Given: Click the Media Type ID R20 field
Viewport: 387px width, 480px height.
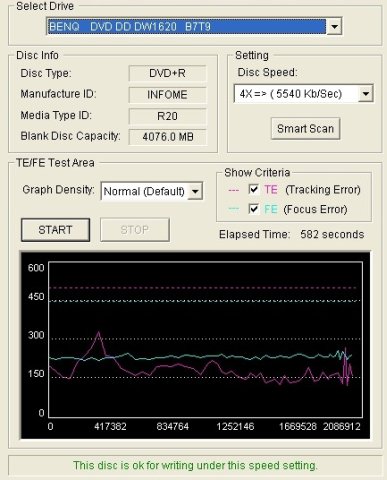Looking at the screenshot, I should 167,116.
